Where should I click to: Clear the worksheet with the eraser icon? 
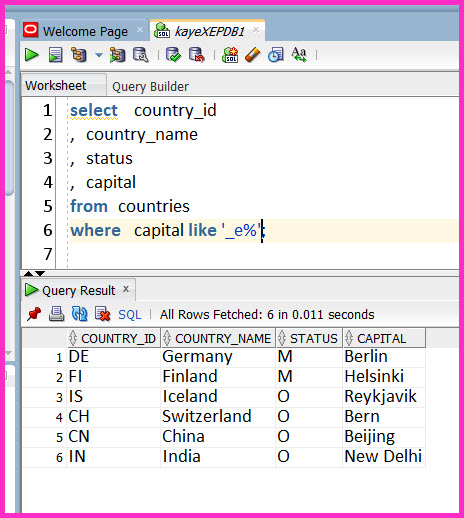(x=253, y=55)
